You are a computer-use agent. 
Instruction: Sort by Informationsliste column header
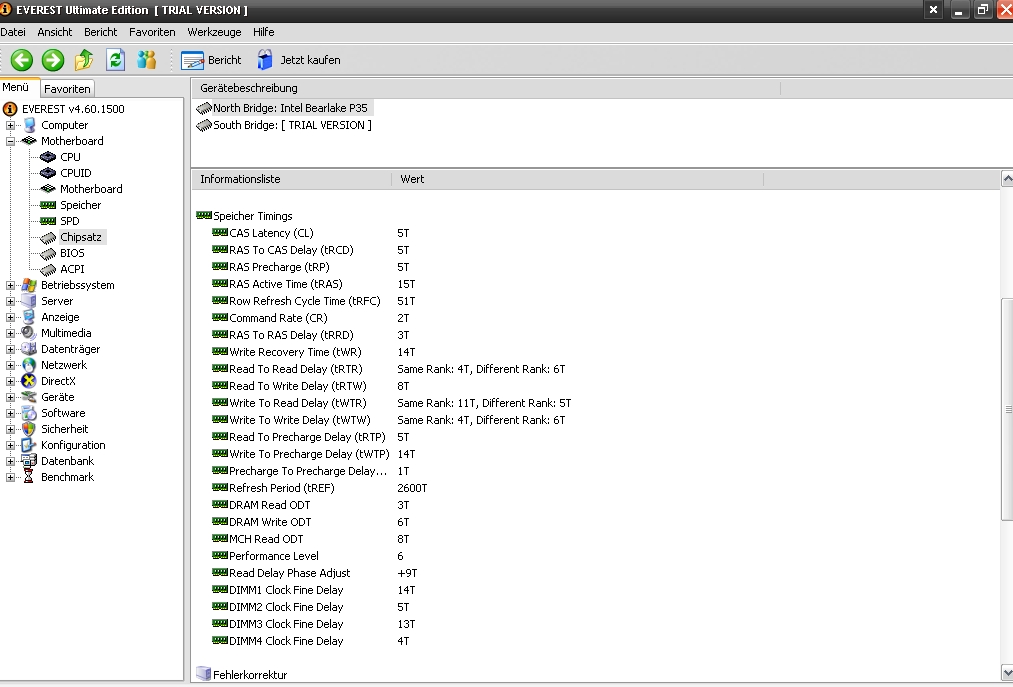291,179
